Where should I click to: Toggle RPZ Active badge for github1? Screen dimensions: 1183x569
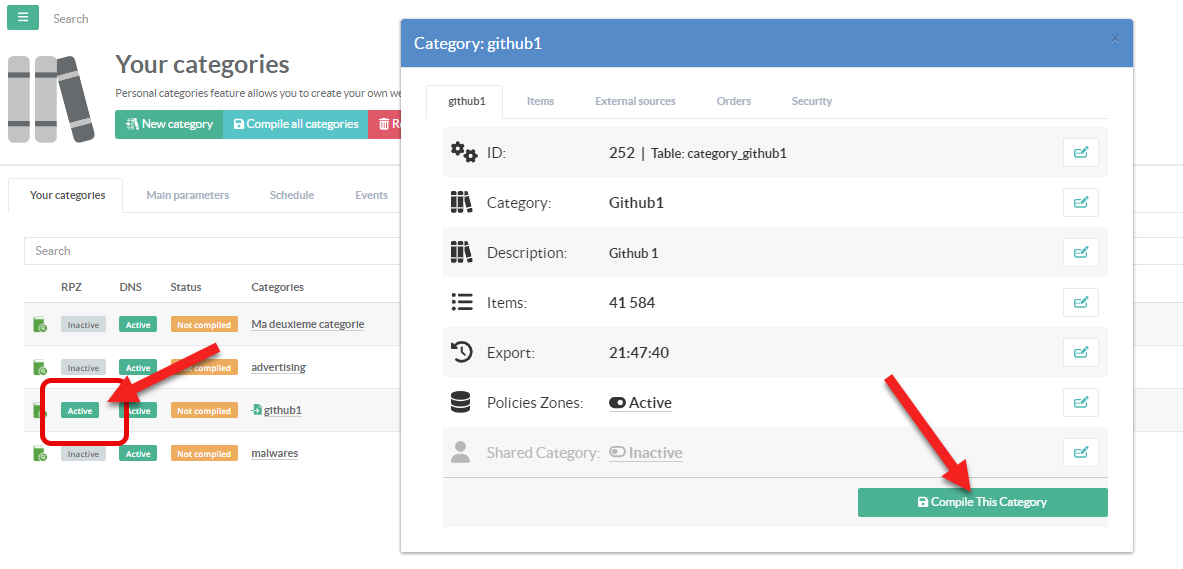80,411
